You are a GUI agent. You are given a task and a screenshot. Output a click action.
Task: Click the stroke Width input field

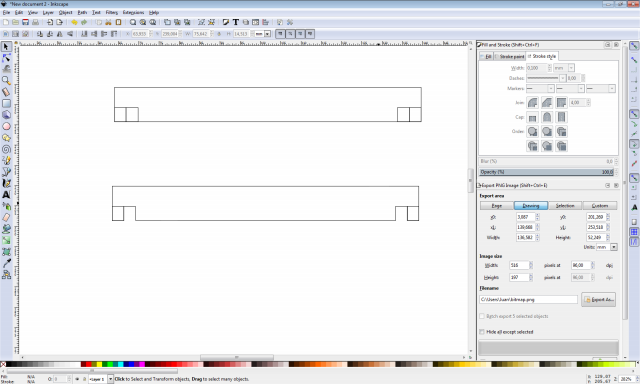point(536,68)
